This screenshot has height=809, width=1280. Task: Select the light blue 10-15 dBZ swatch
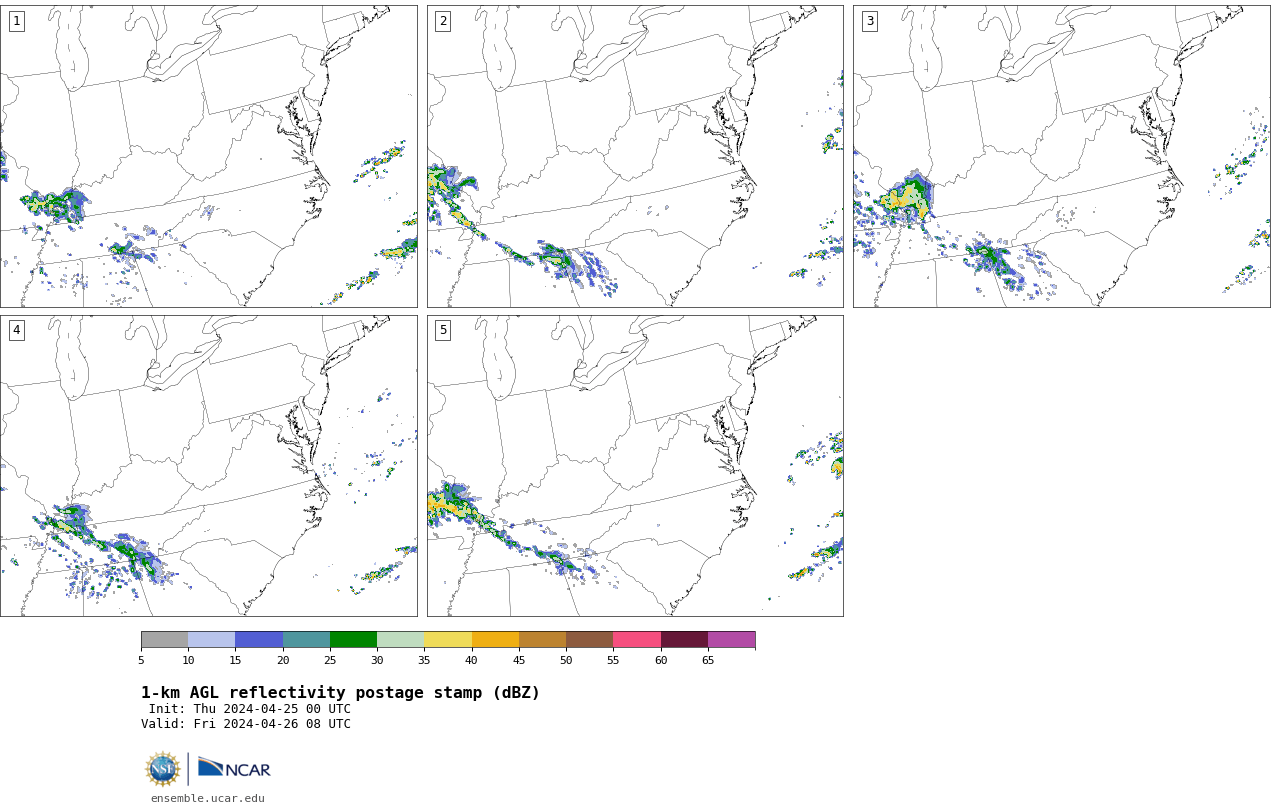212,640
